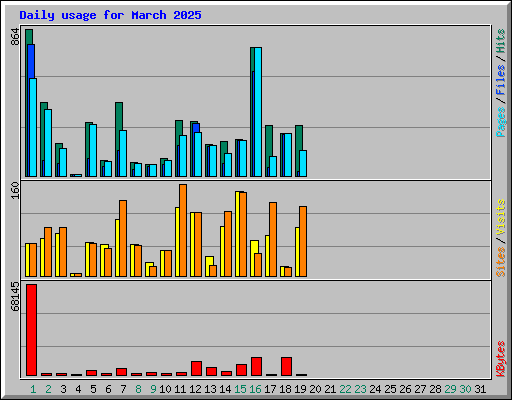Viewport: 512px width, 400px height.
Task: Click the day 29 axis label
Action: click(450, 389)
